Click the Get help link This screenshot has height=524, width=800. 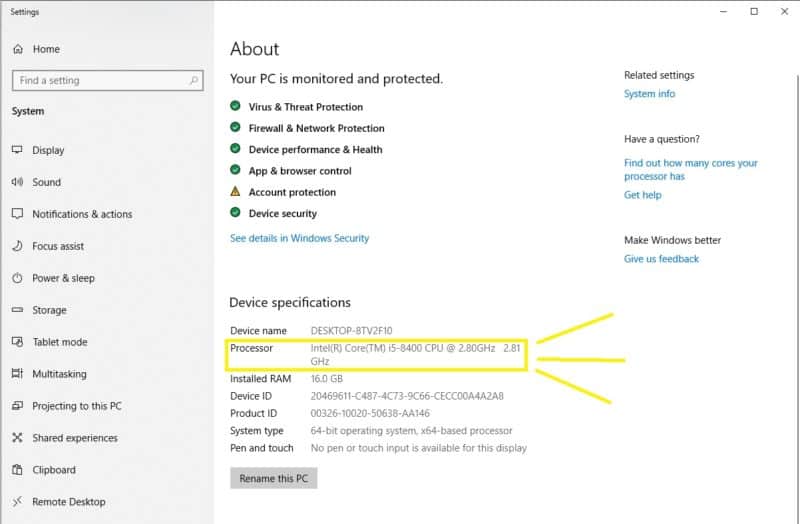click(x=642, y=195)
